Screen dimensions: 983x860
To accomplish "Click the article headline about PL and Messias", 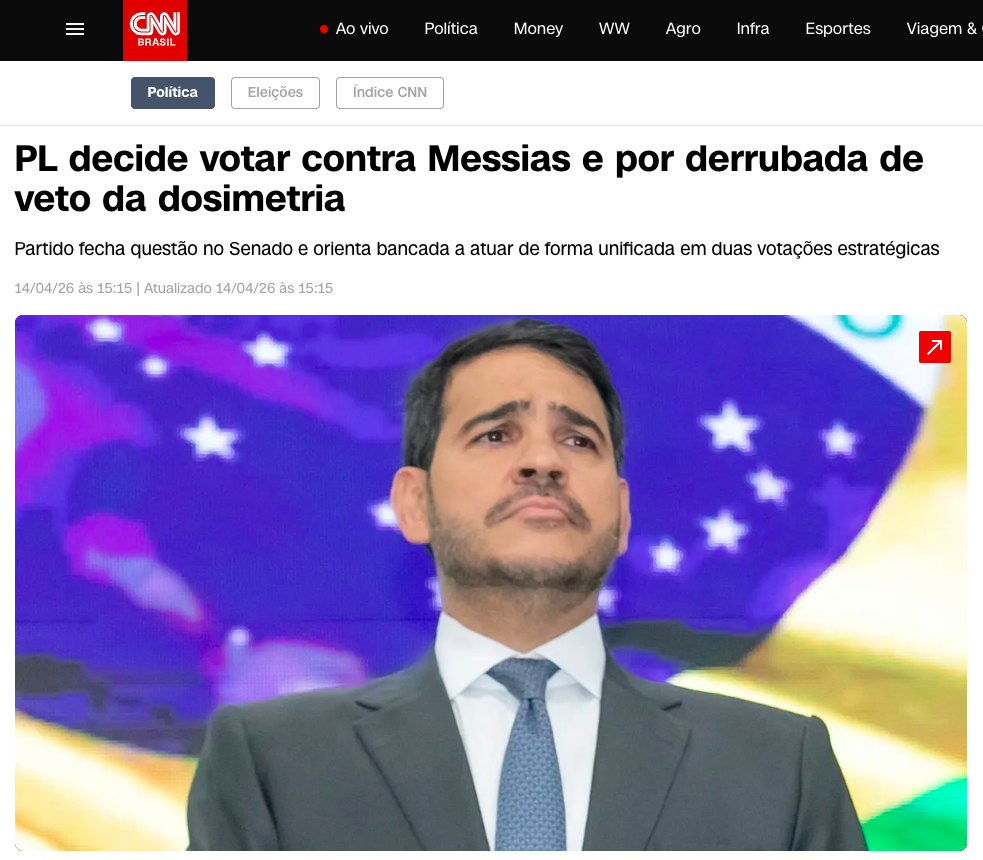I will pyautogui.click(x=469, y=179).
